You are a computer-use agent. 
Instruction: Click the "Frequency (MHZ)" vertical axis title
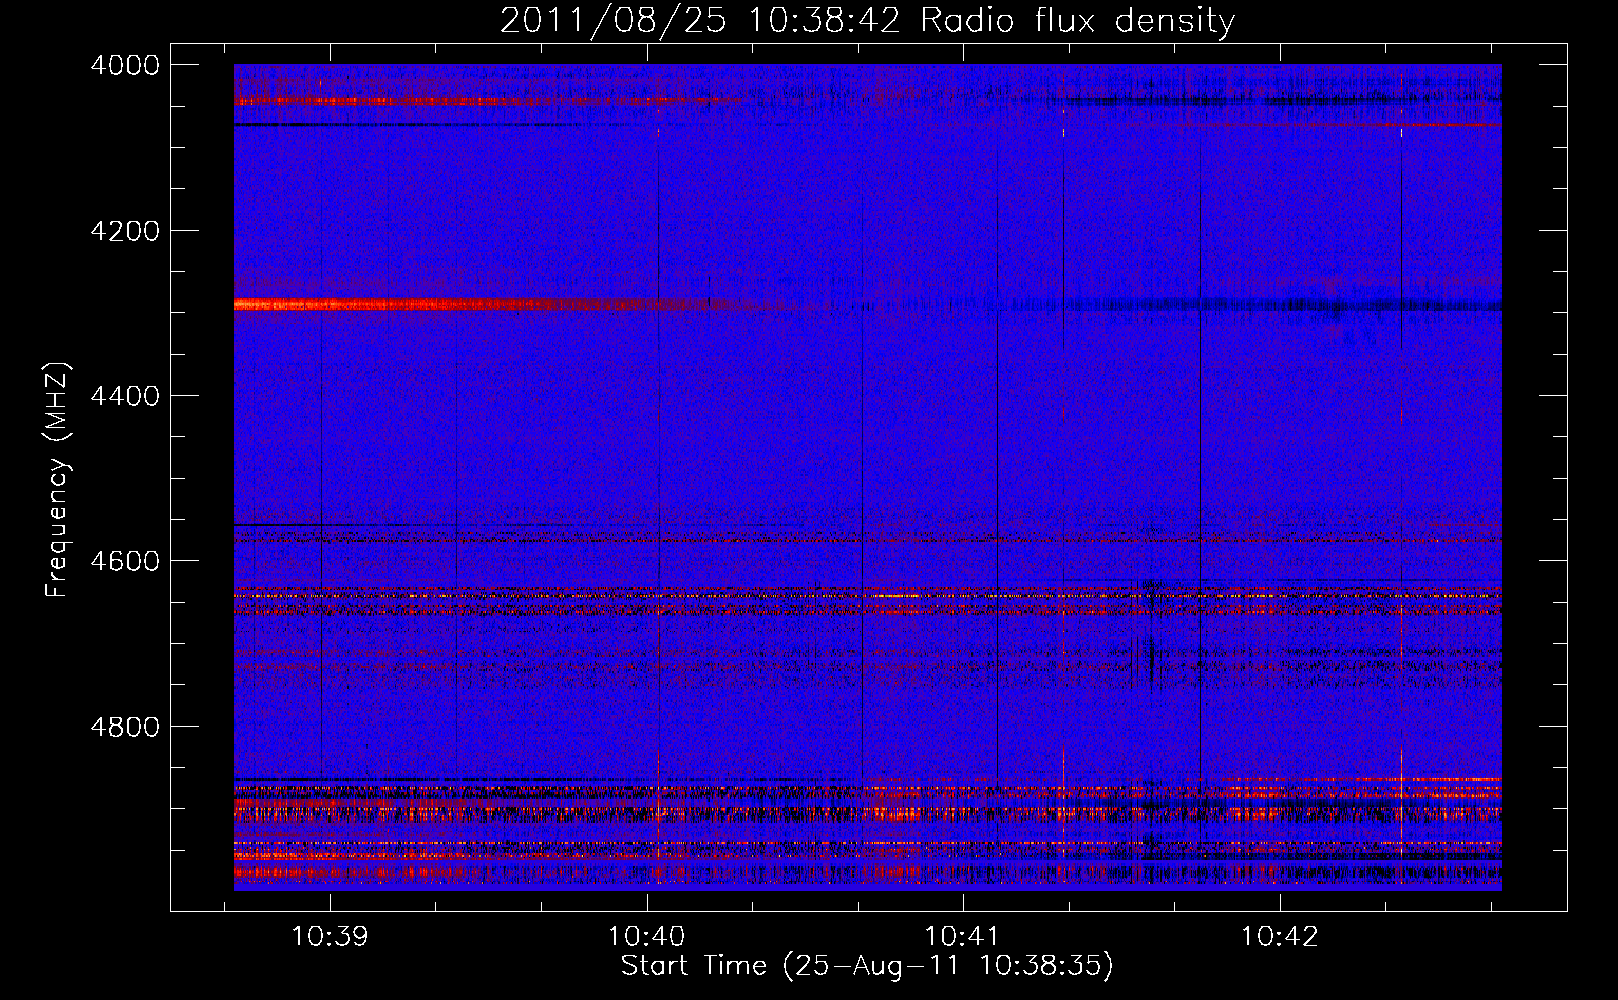(57, 480)
